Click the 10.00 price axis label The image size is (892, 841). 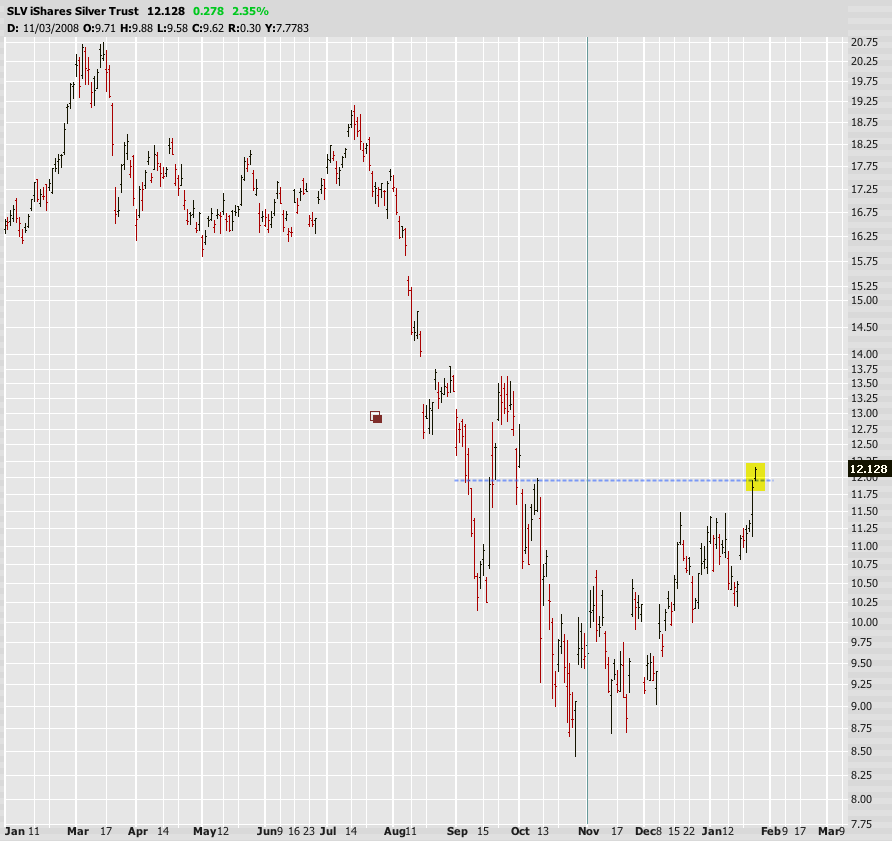864,622
